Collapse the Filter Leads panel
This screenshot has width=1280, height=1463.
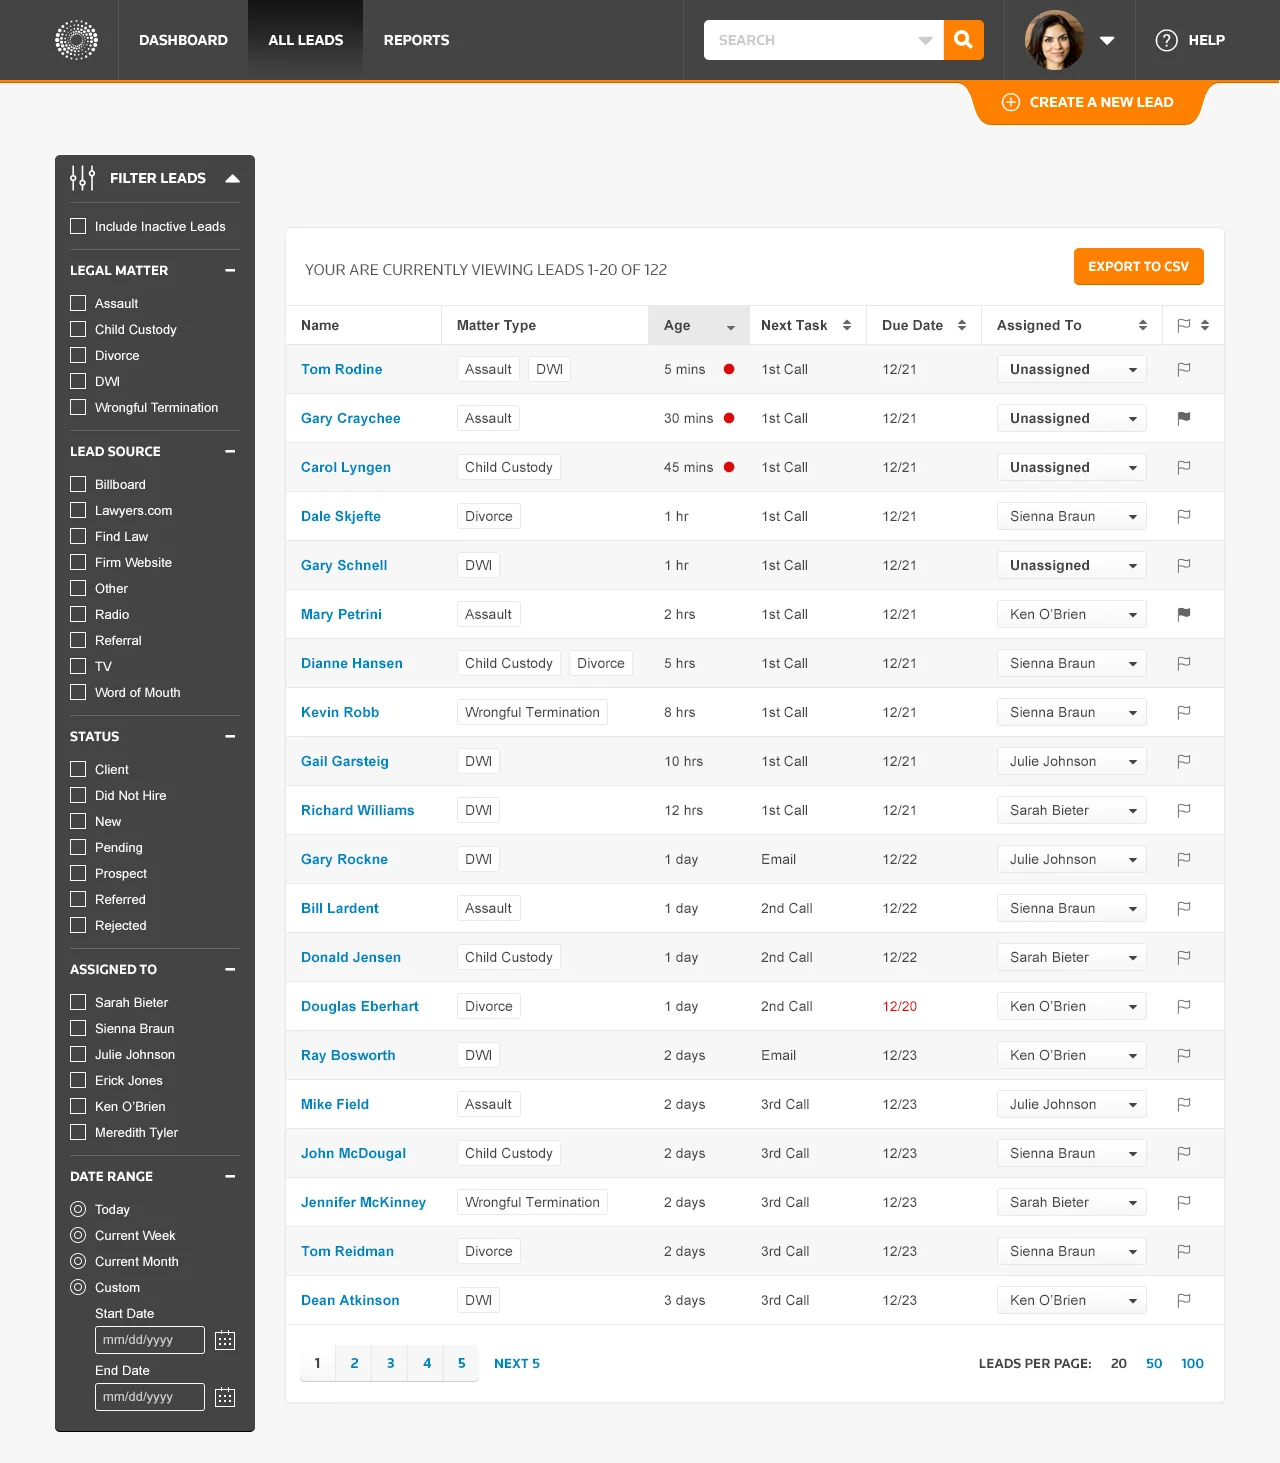(x=233, y=178)
